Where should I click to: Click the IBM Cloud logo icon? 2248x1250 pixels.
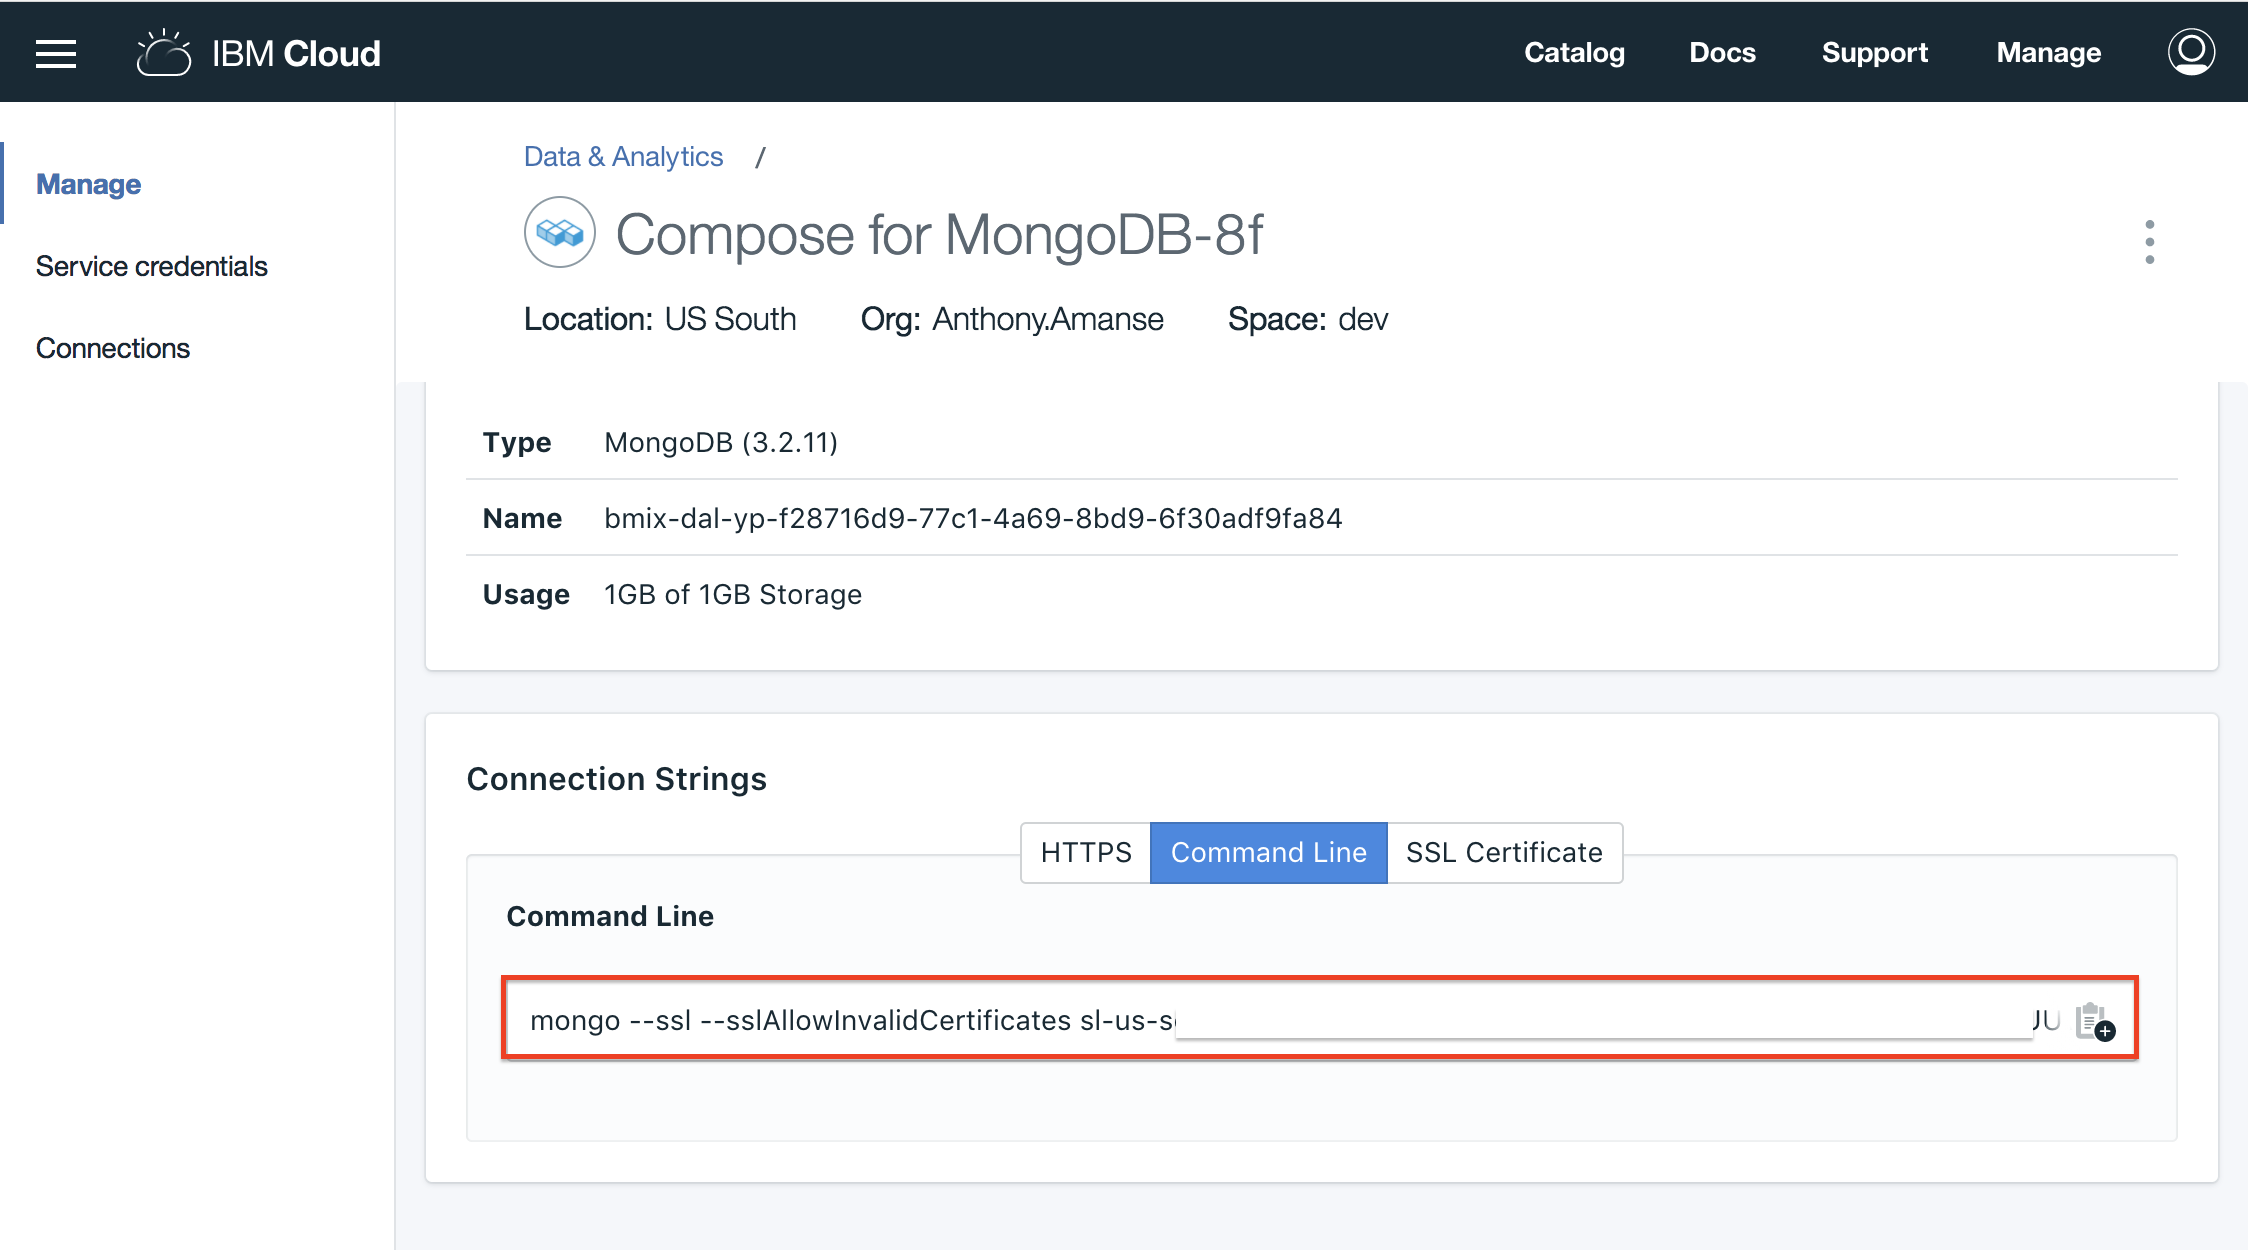coord(163,53)
